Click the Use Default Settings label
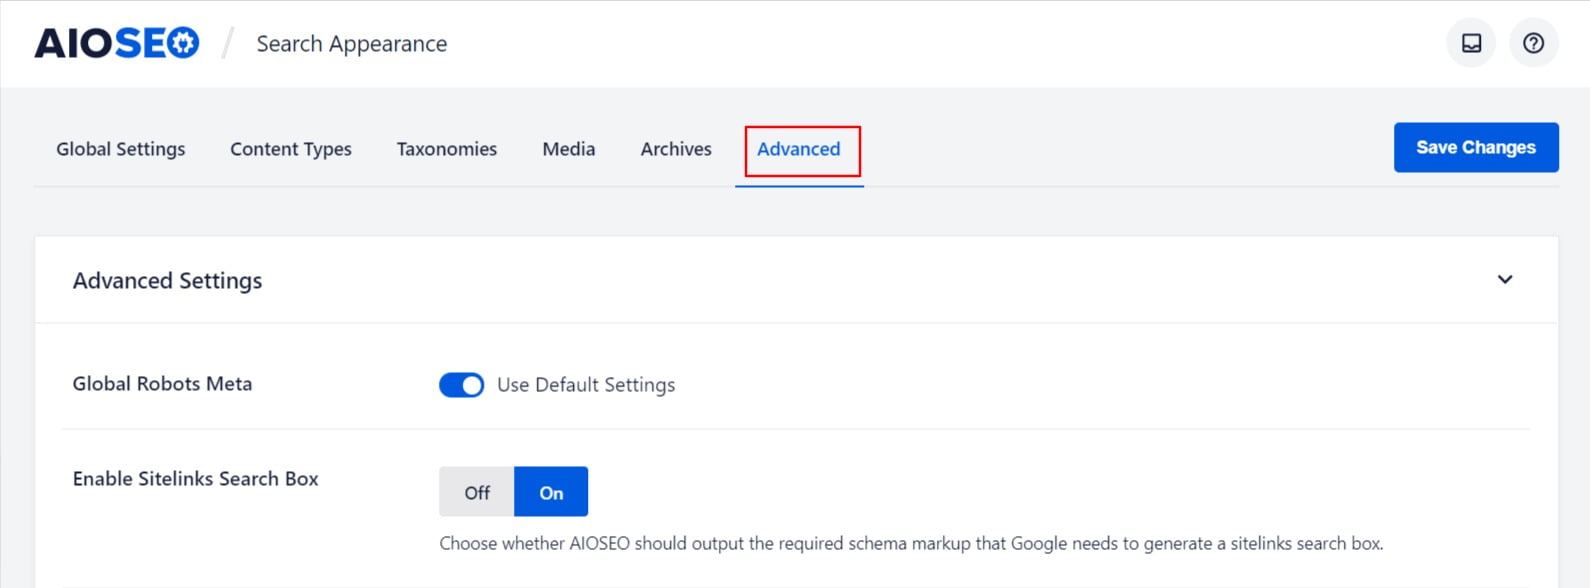The width and height of the screenshot is (1590, 588). click(586, 385)
